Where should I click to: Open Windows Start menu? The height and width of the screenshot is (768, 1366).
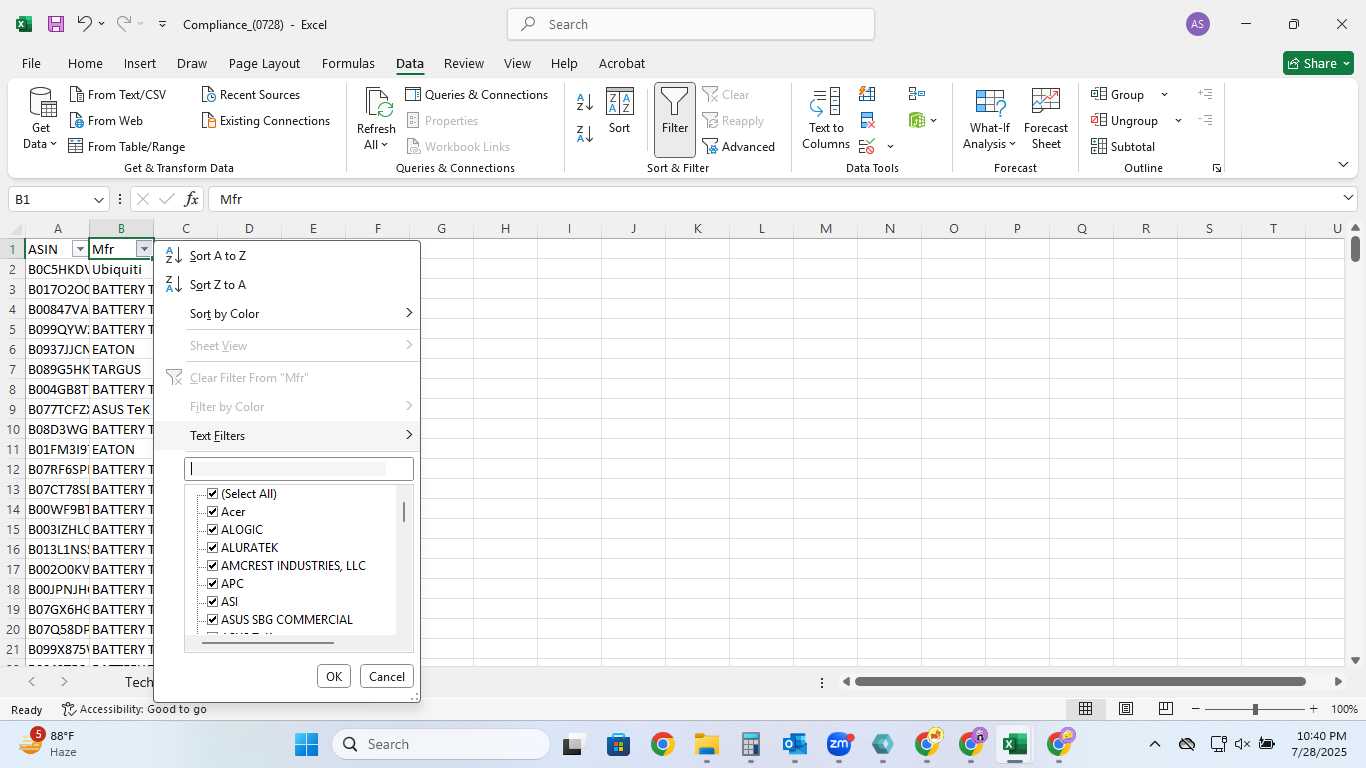coord(306,744)
